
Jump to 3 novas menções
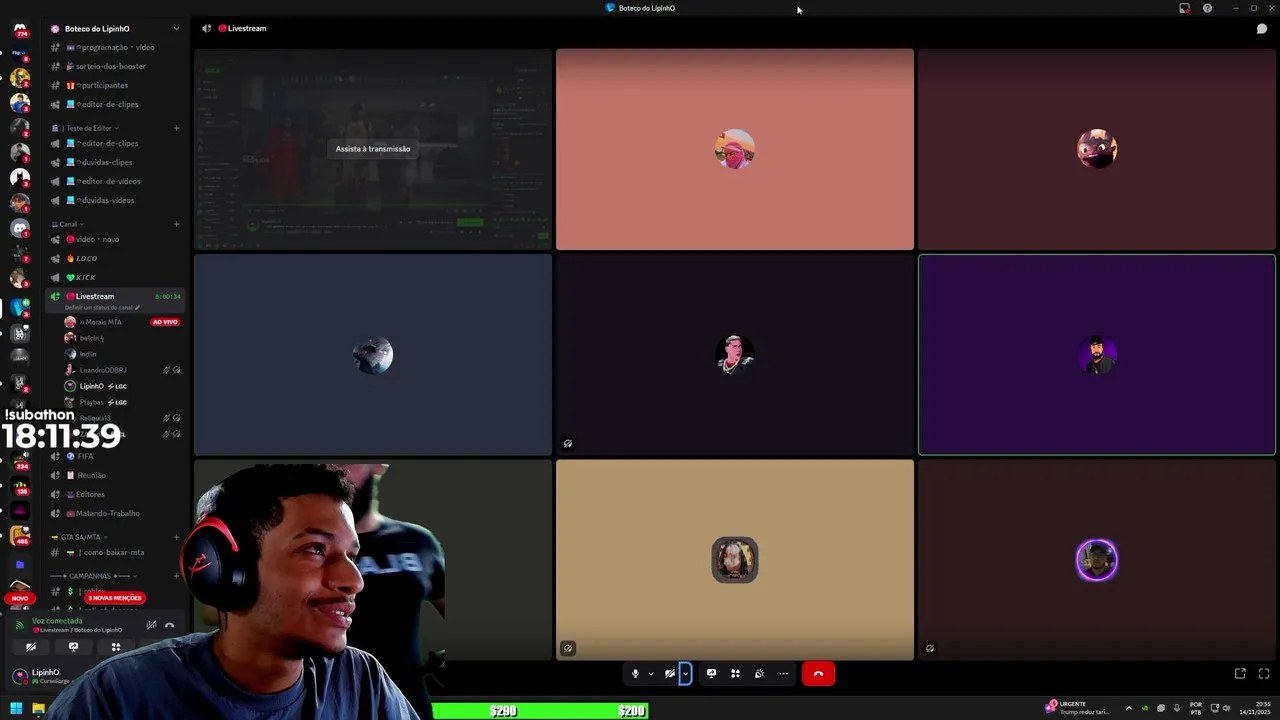(115, 598)
